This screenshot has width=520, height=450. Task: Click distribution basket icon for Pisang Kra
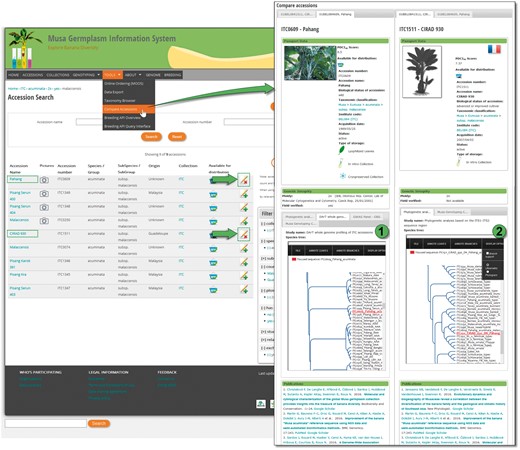pyautogui.click(x=213, y=276)
